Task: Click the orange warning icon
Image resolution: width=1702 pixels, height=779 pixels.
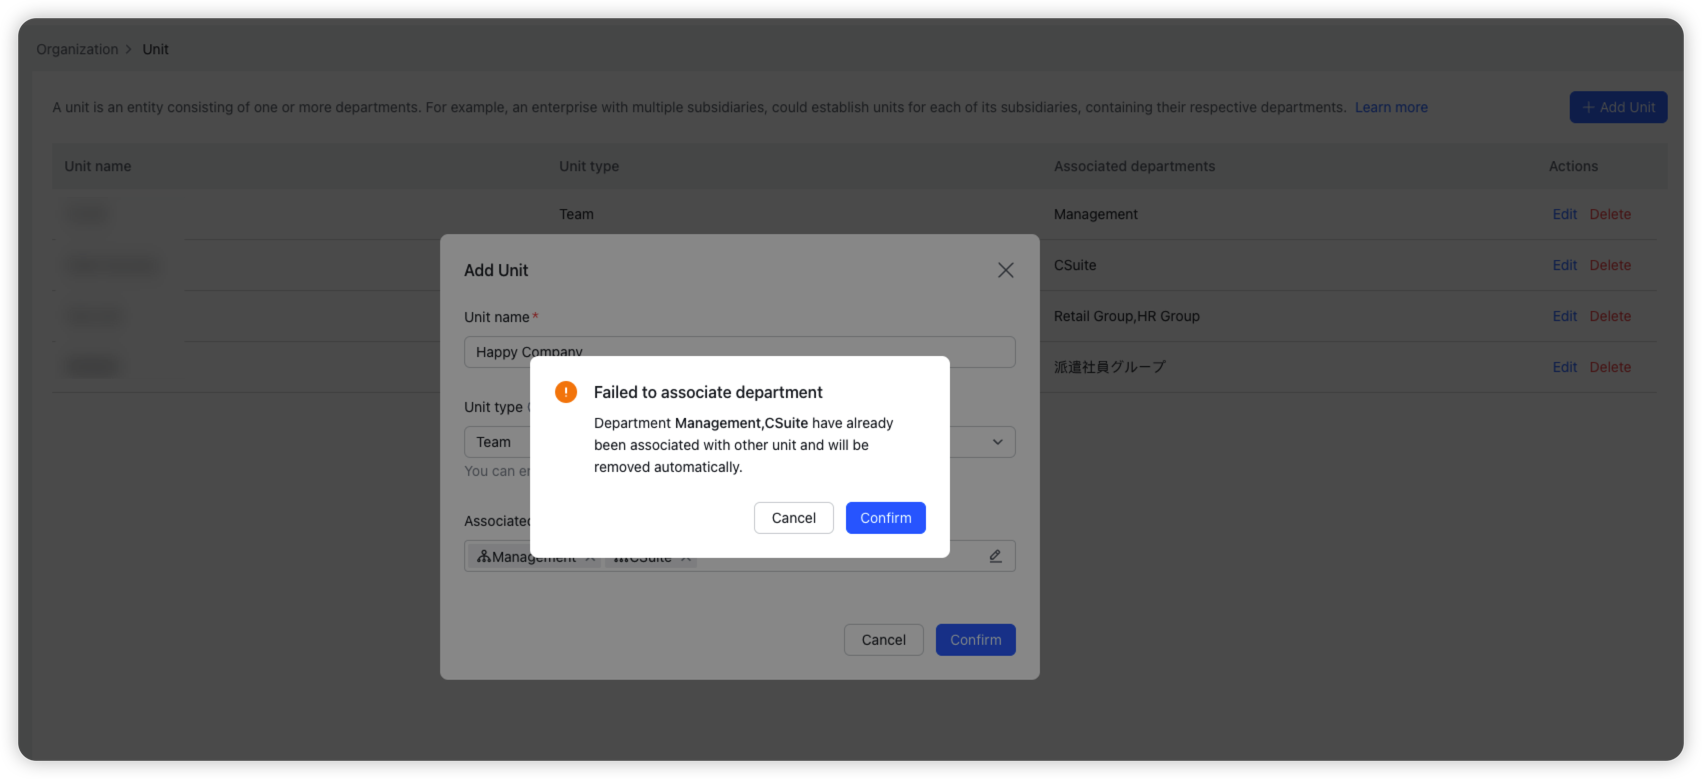Action: click(x=566, y=392)
